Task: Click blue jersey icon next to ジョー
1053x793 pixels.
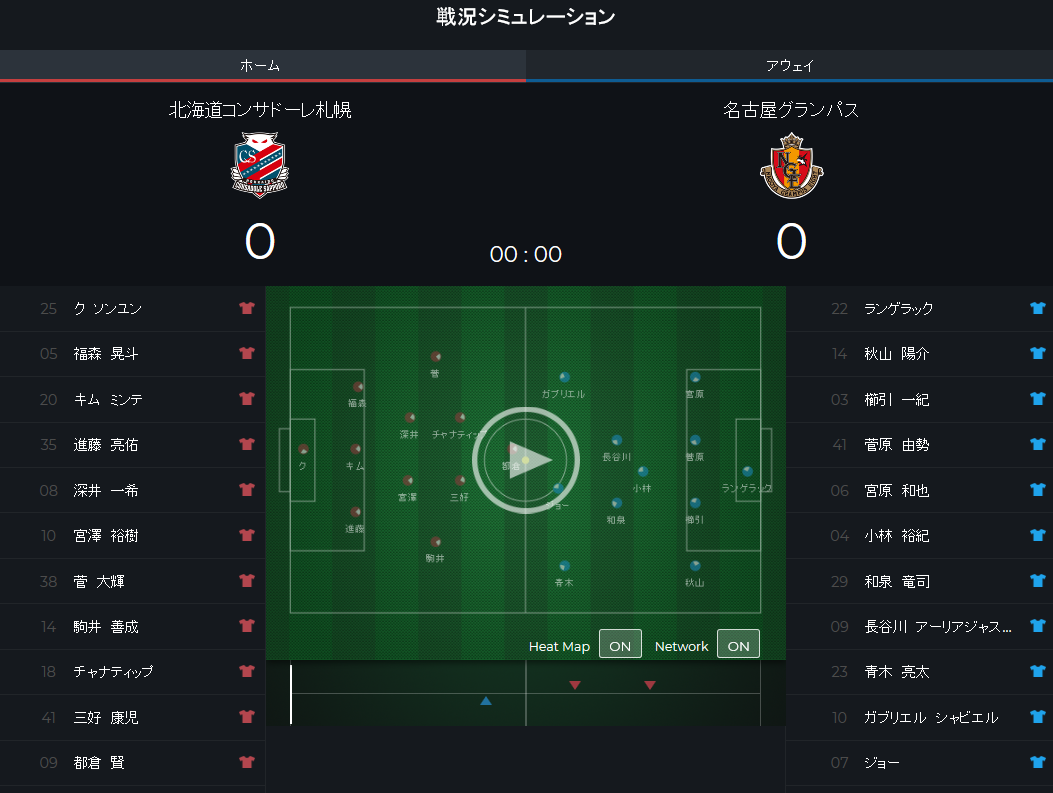Action: click(x=1038, y=762)
